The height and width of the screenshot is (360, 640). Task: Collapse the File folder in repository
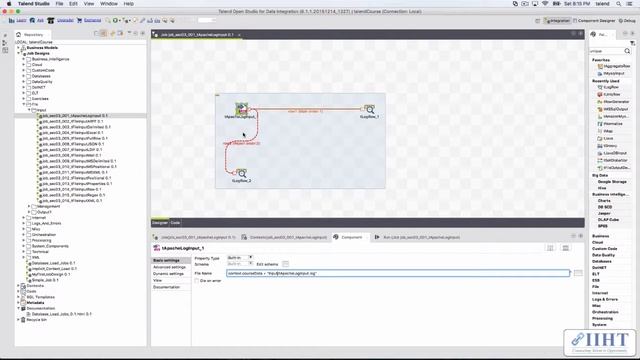coord(24,104)
